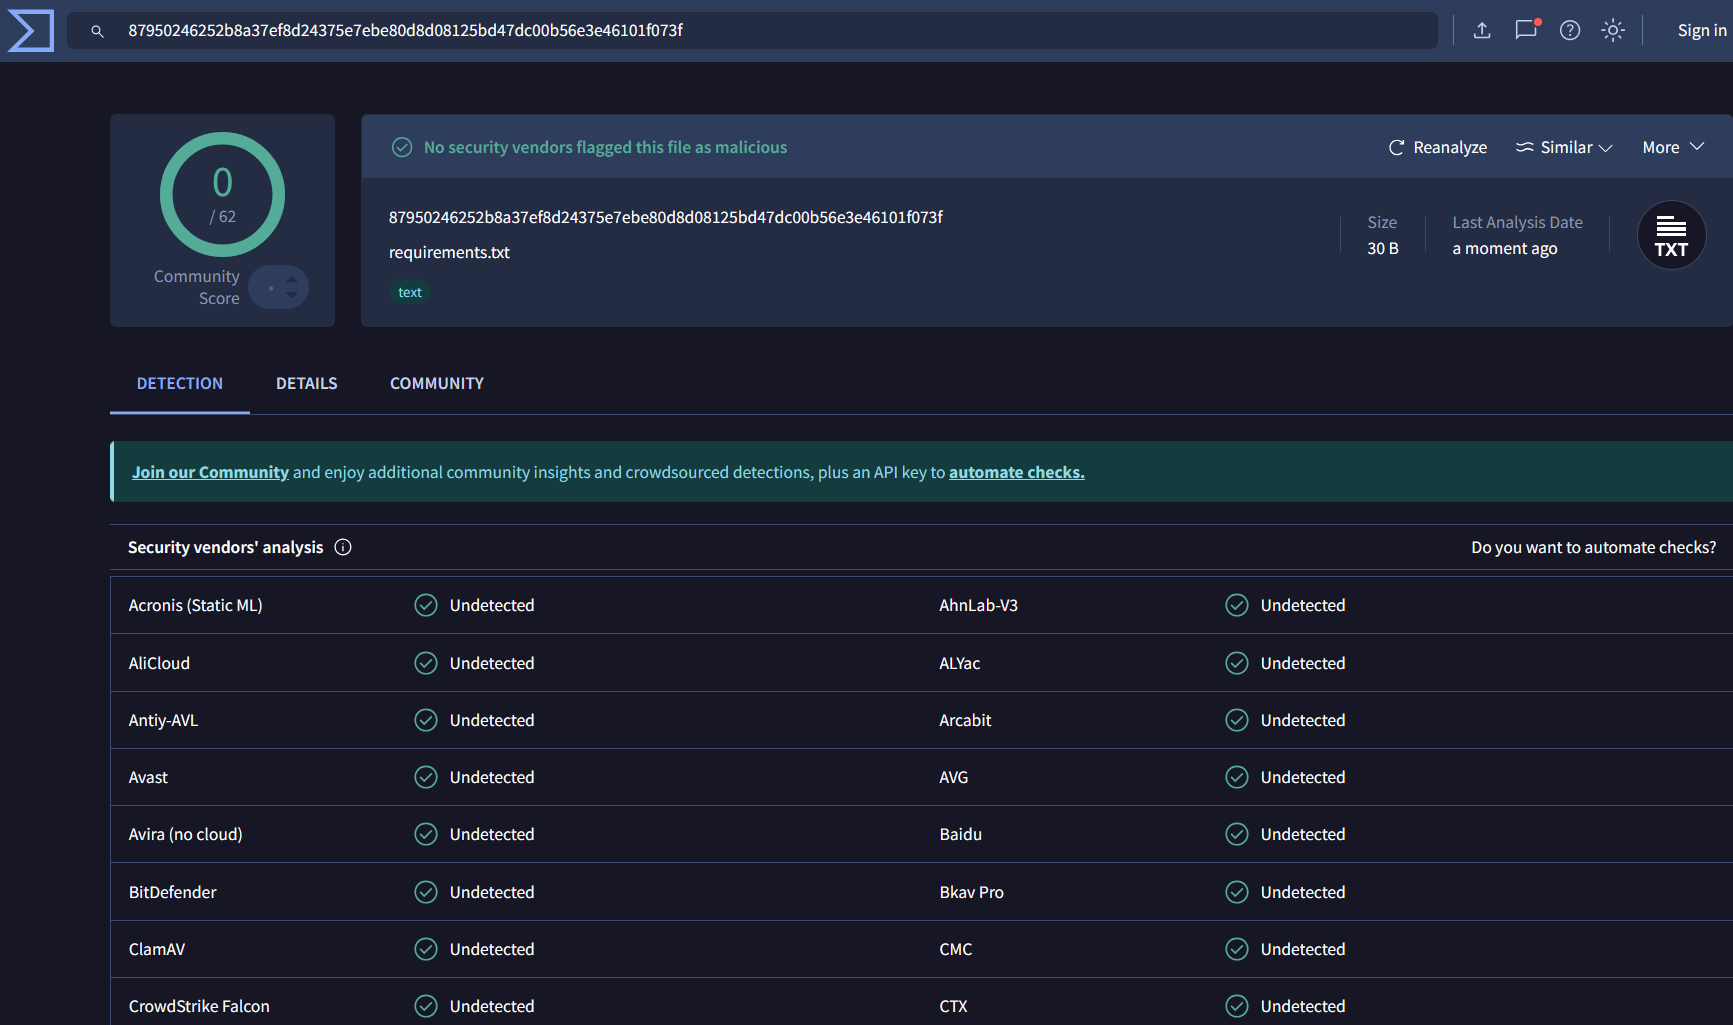This screenshot has width=1733, height=1025.
Task: Switch to the DETAILS tab
Action: pos(307,383)
